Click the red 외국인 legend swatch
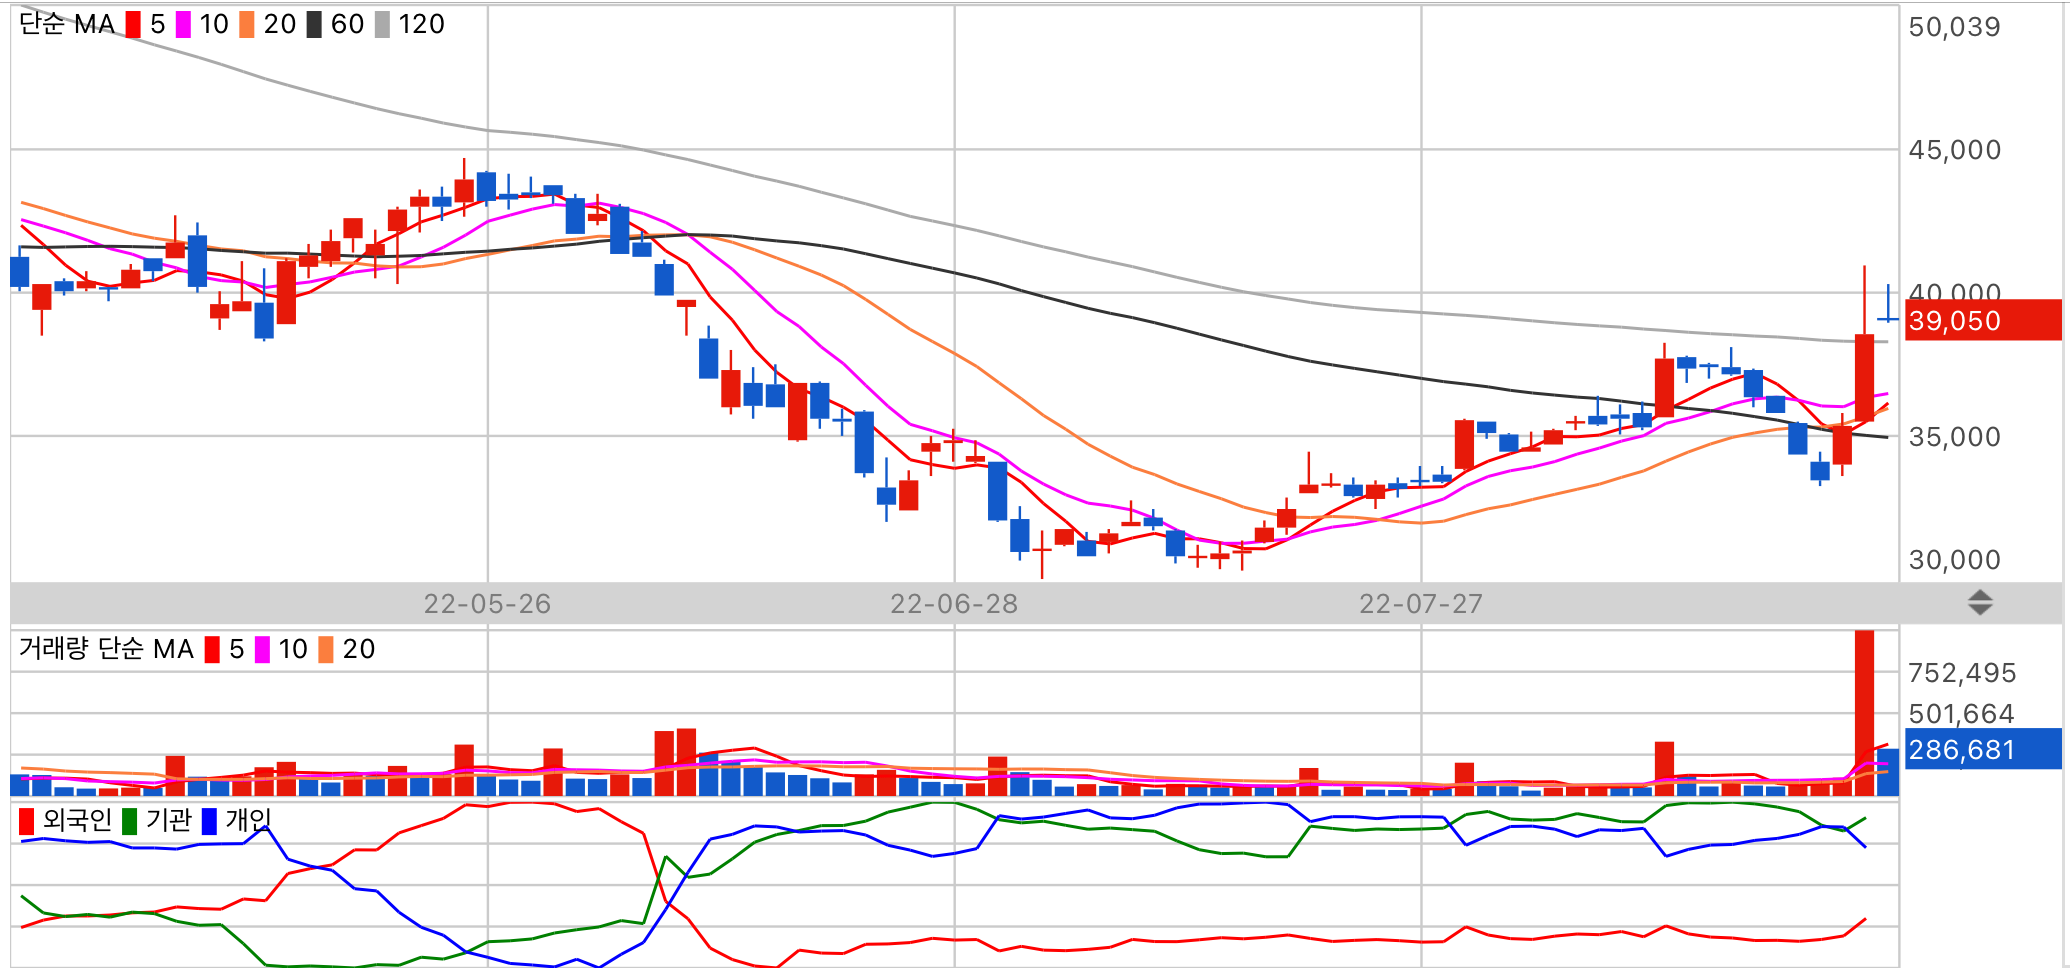 (27, 821)
